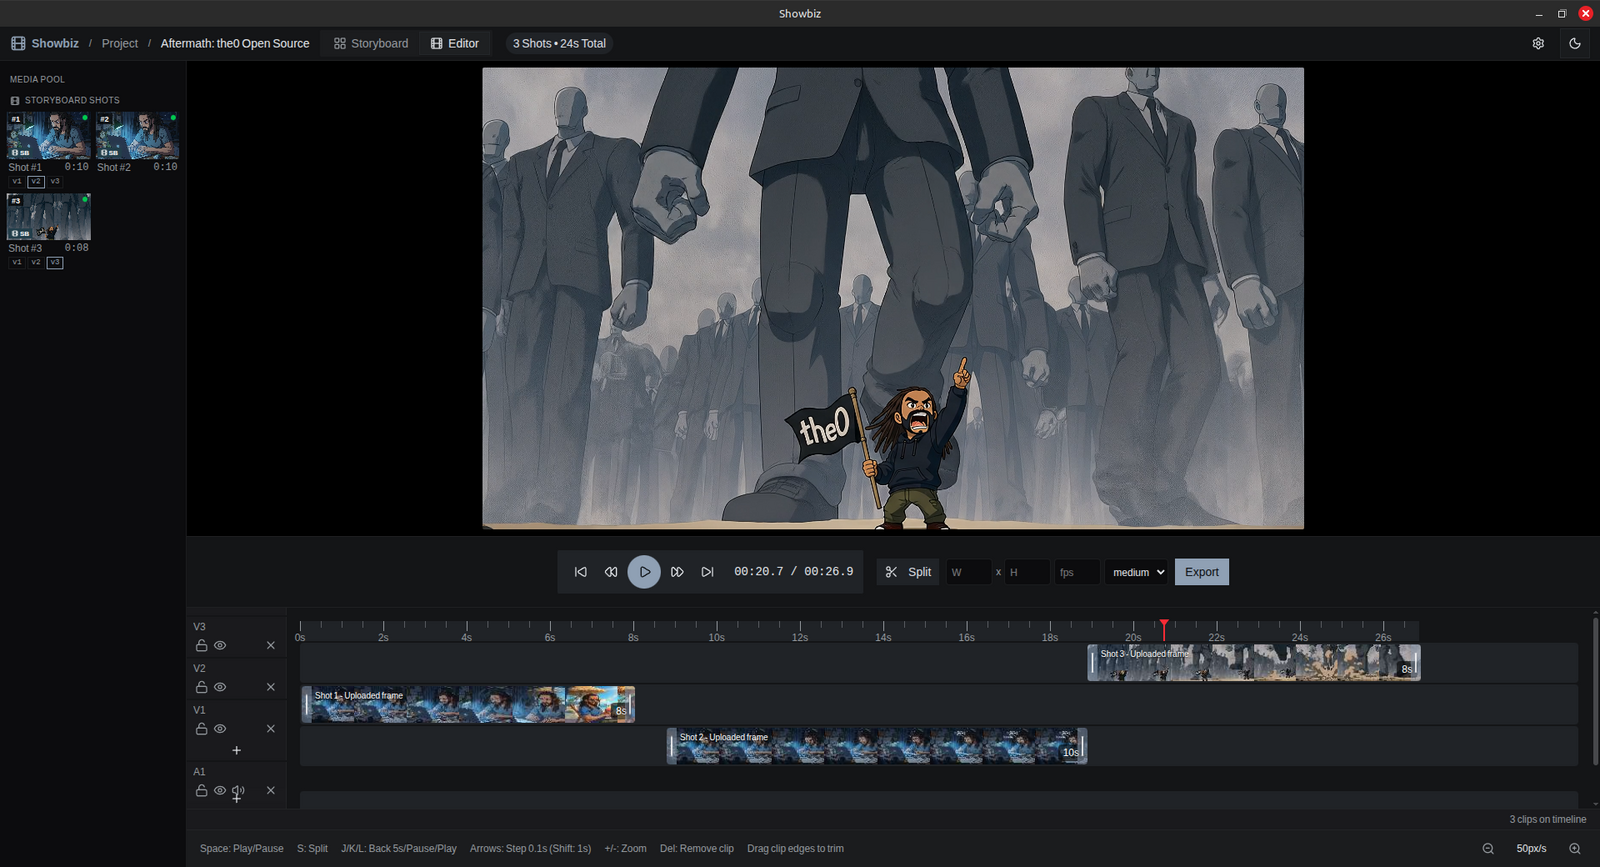
Task: Click the 3 clips on timeline status text
Action: 1547,819
